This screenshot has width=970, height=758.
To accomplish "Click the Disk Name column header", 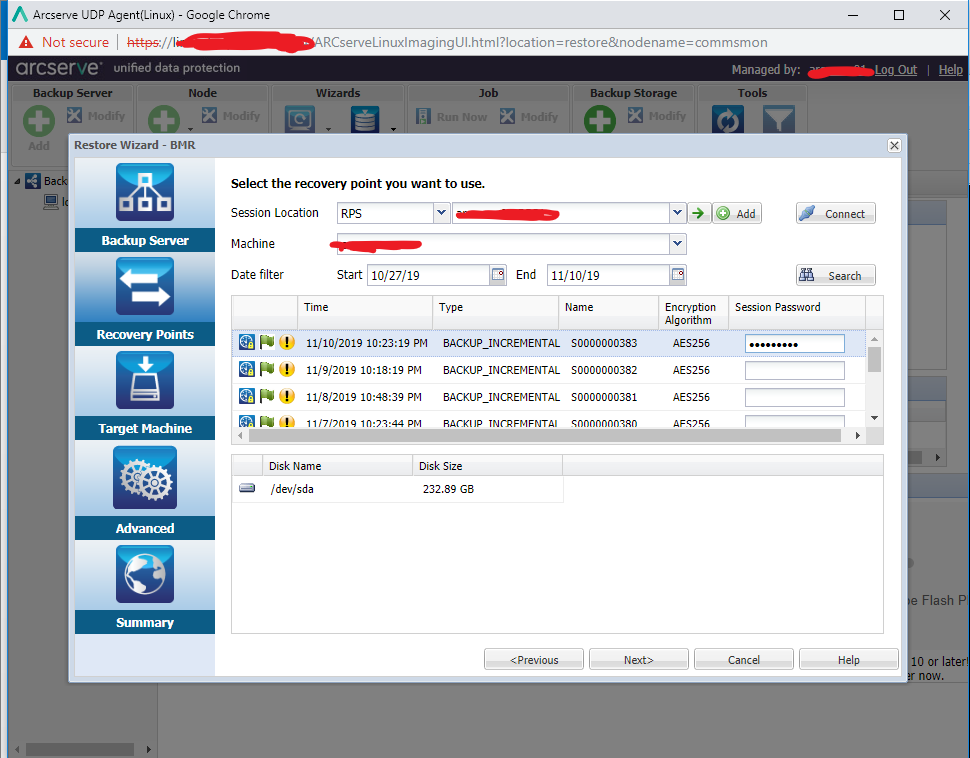I will tap(338, 466).
